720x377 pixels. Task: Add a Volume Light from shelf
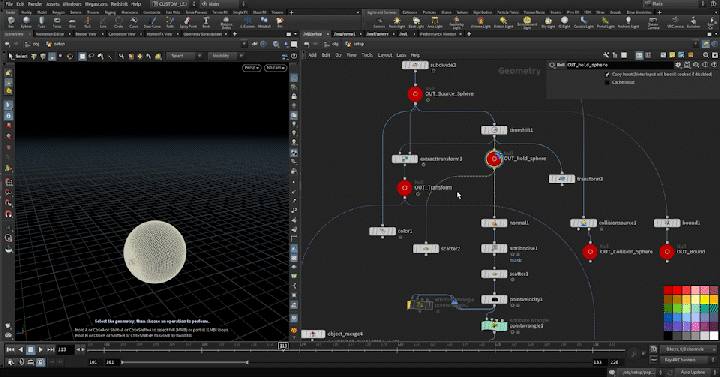click(480, 22)
